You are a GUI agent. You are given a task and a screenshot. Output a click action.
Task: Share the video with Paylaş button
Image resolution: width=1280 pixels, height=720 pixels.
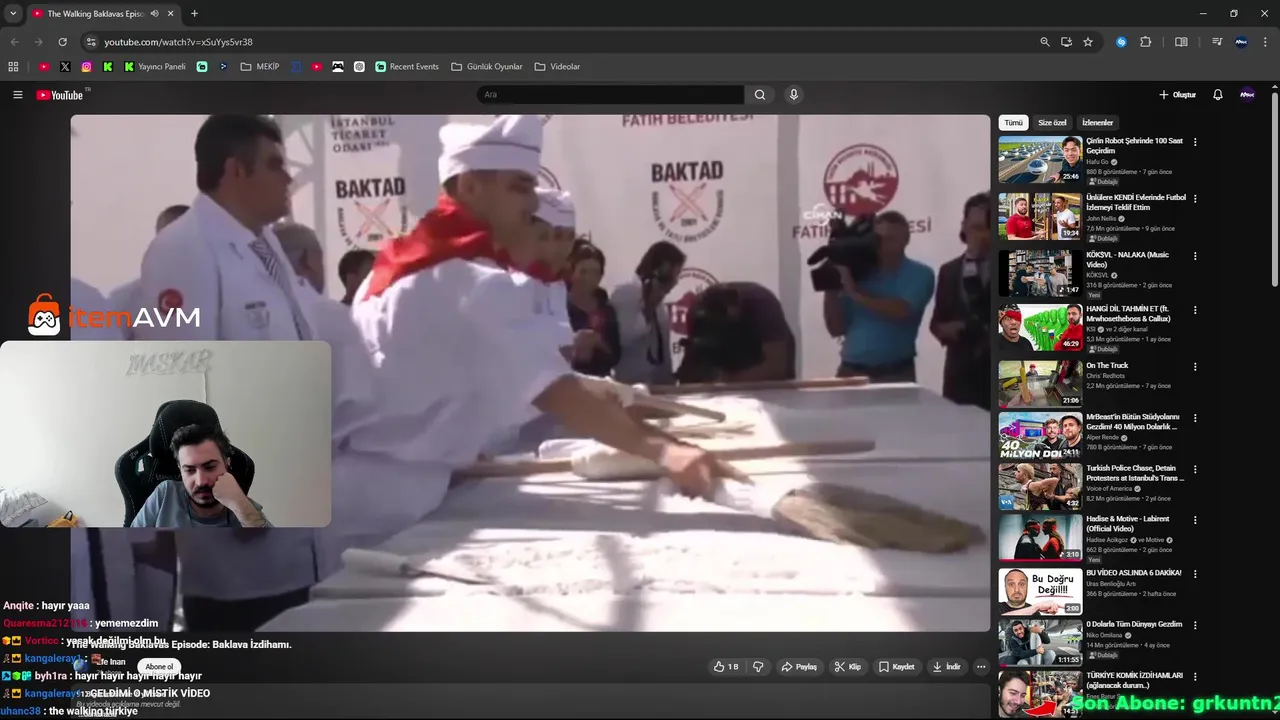(x=799, y=667)
